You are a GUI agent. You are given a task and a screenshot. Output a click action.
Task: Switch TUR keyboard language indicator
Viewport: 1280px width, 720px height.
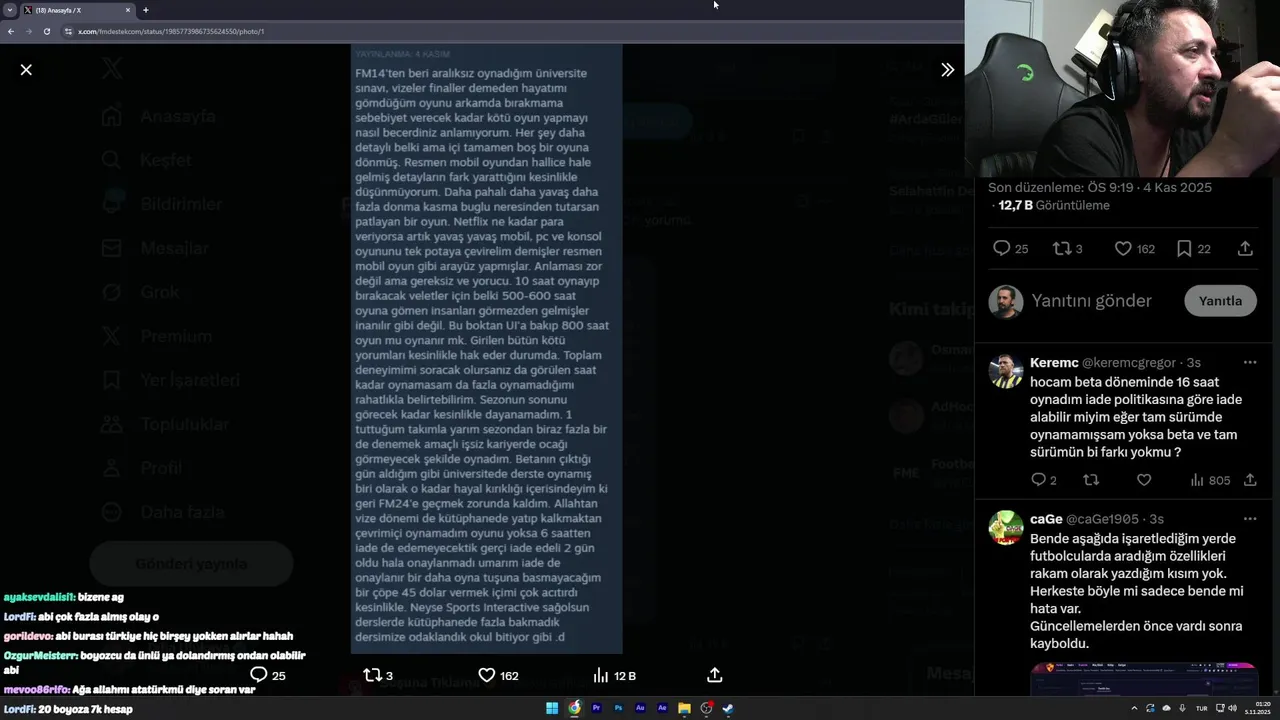pyautogui.click(x=1201, y=708)
